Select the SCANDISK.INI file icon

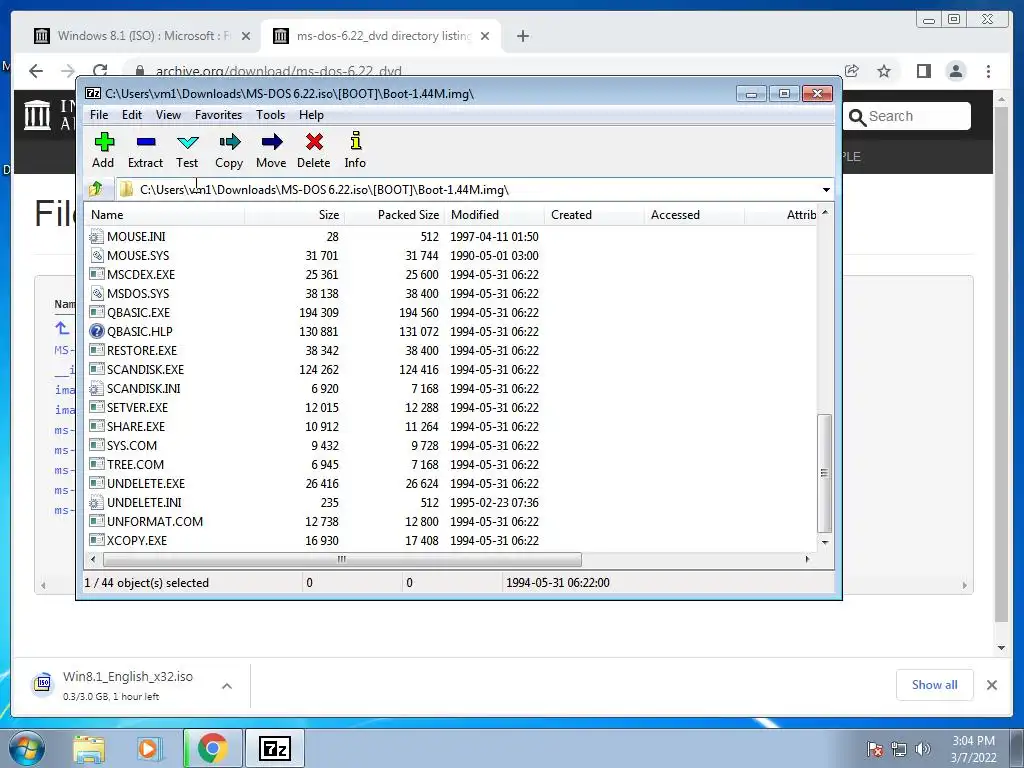pos(97,389)
